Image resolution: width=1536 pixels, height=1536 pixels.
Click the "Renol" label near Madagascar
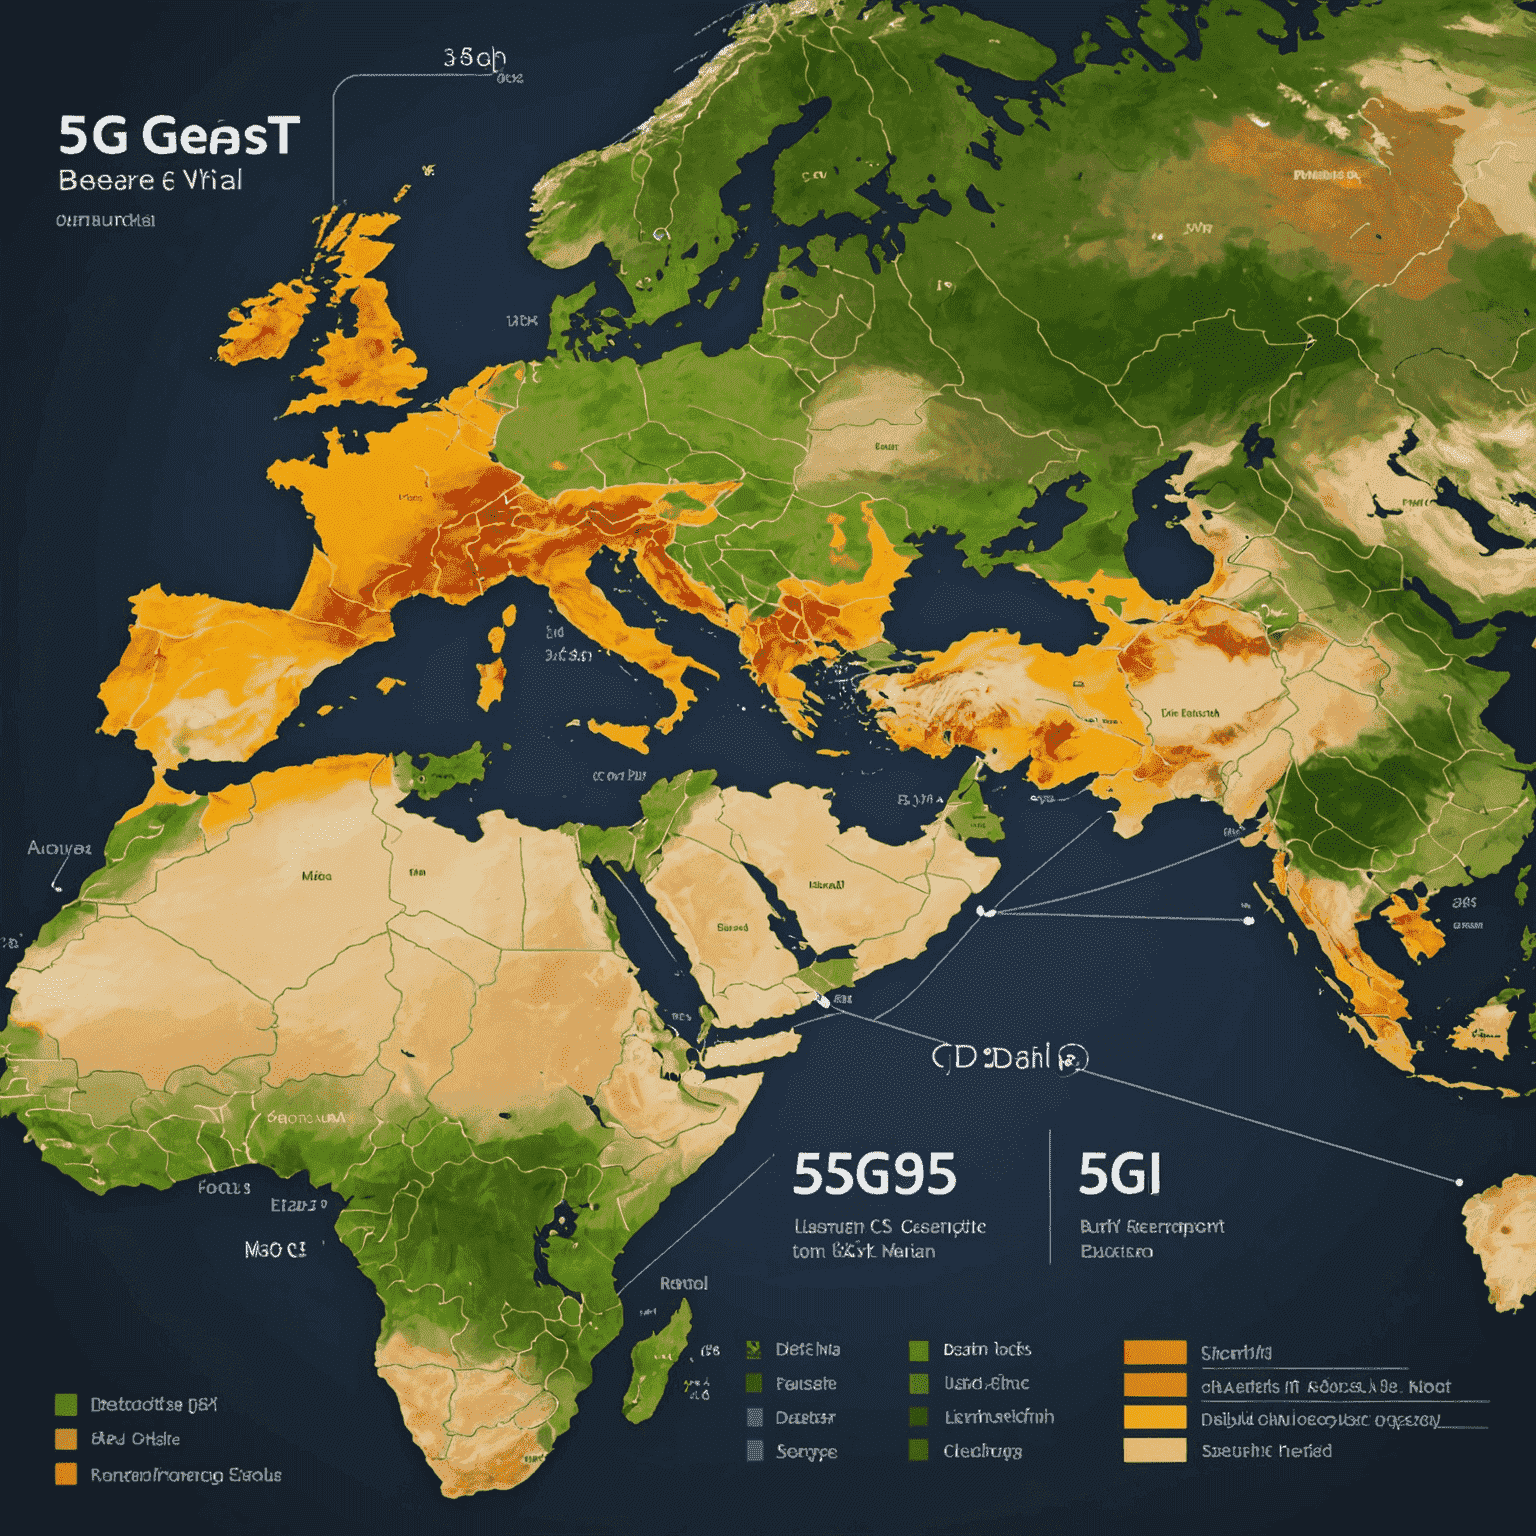click(x=684, y=1283)
